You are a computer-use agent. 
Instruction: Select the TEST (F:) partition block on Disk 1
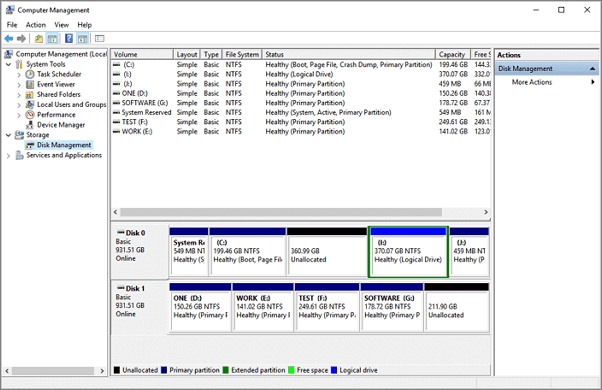pyautogui.click(x=327, y=307)
